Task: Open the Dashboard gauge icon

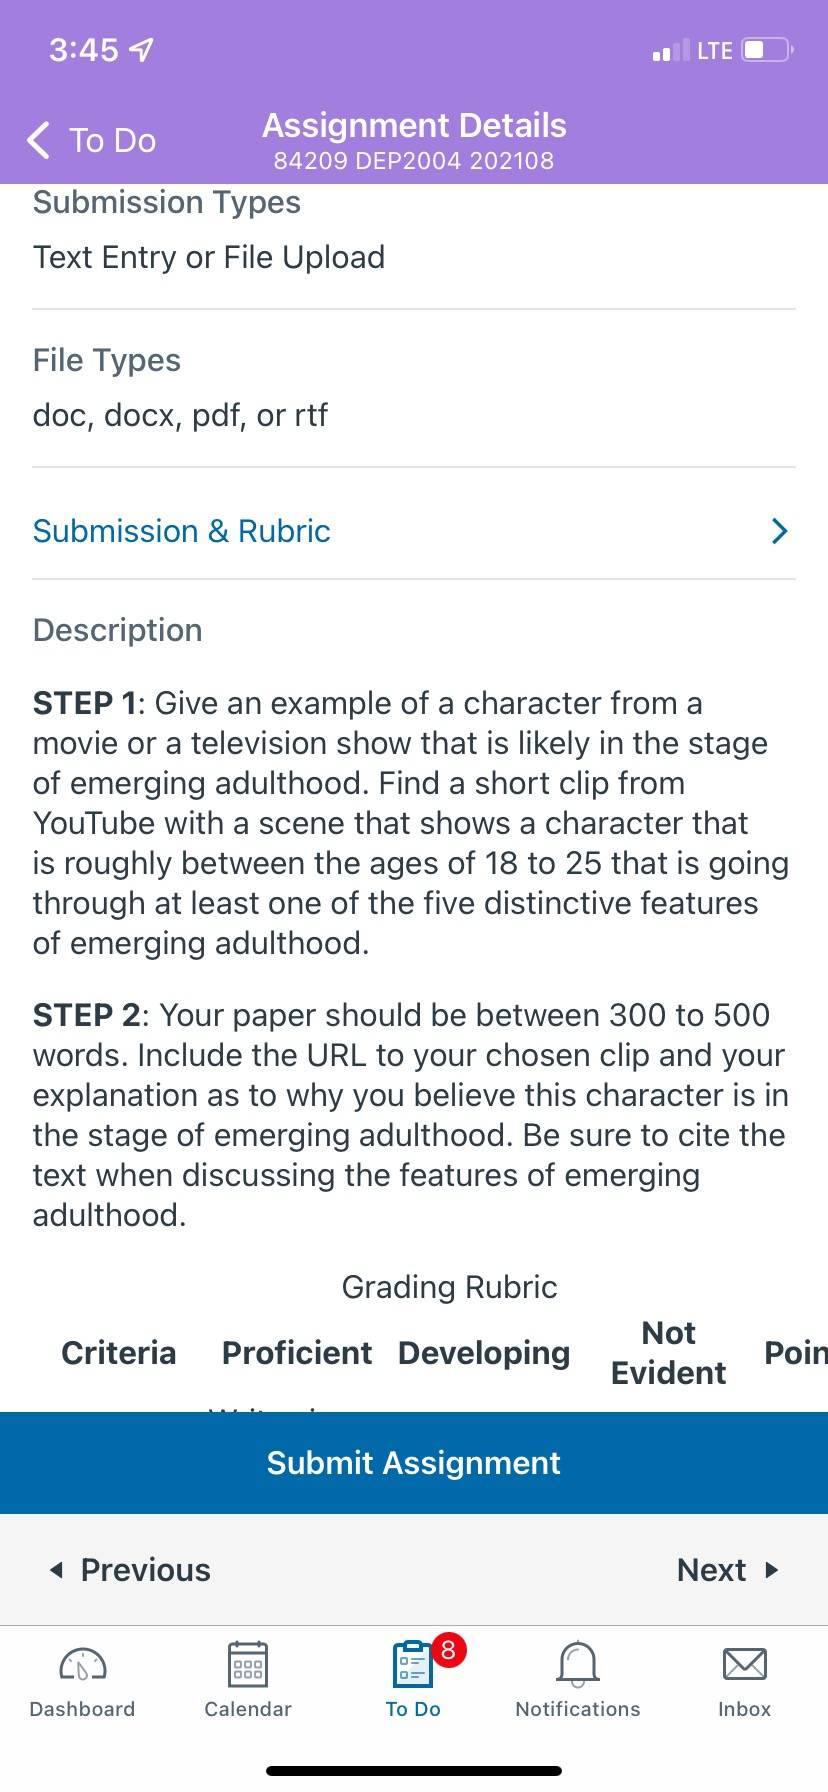Action: tap(83, 1664)
